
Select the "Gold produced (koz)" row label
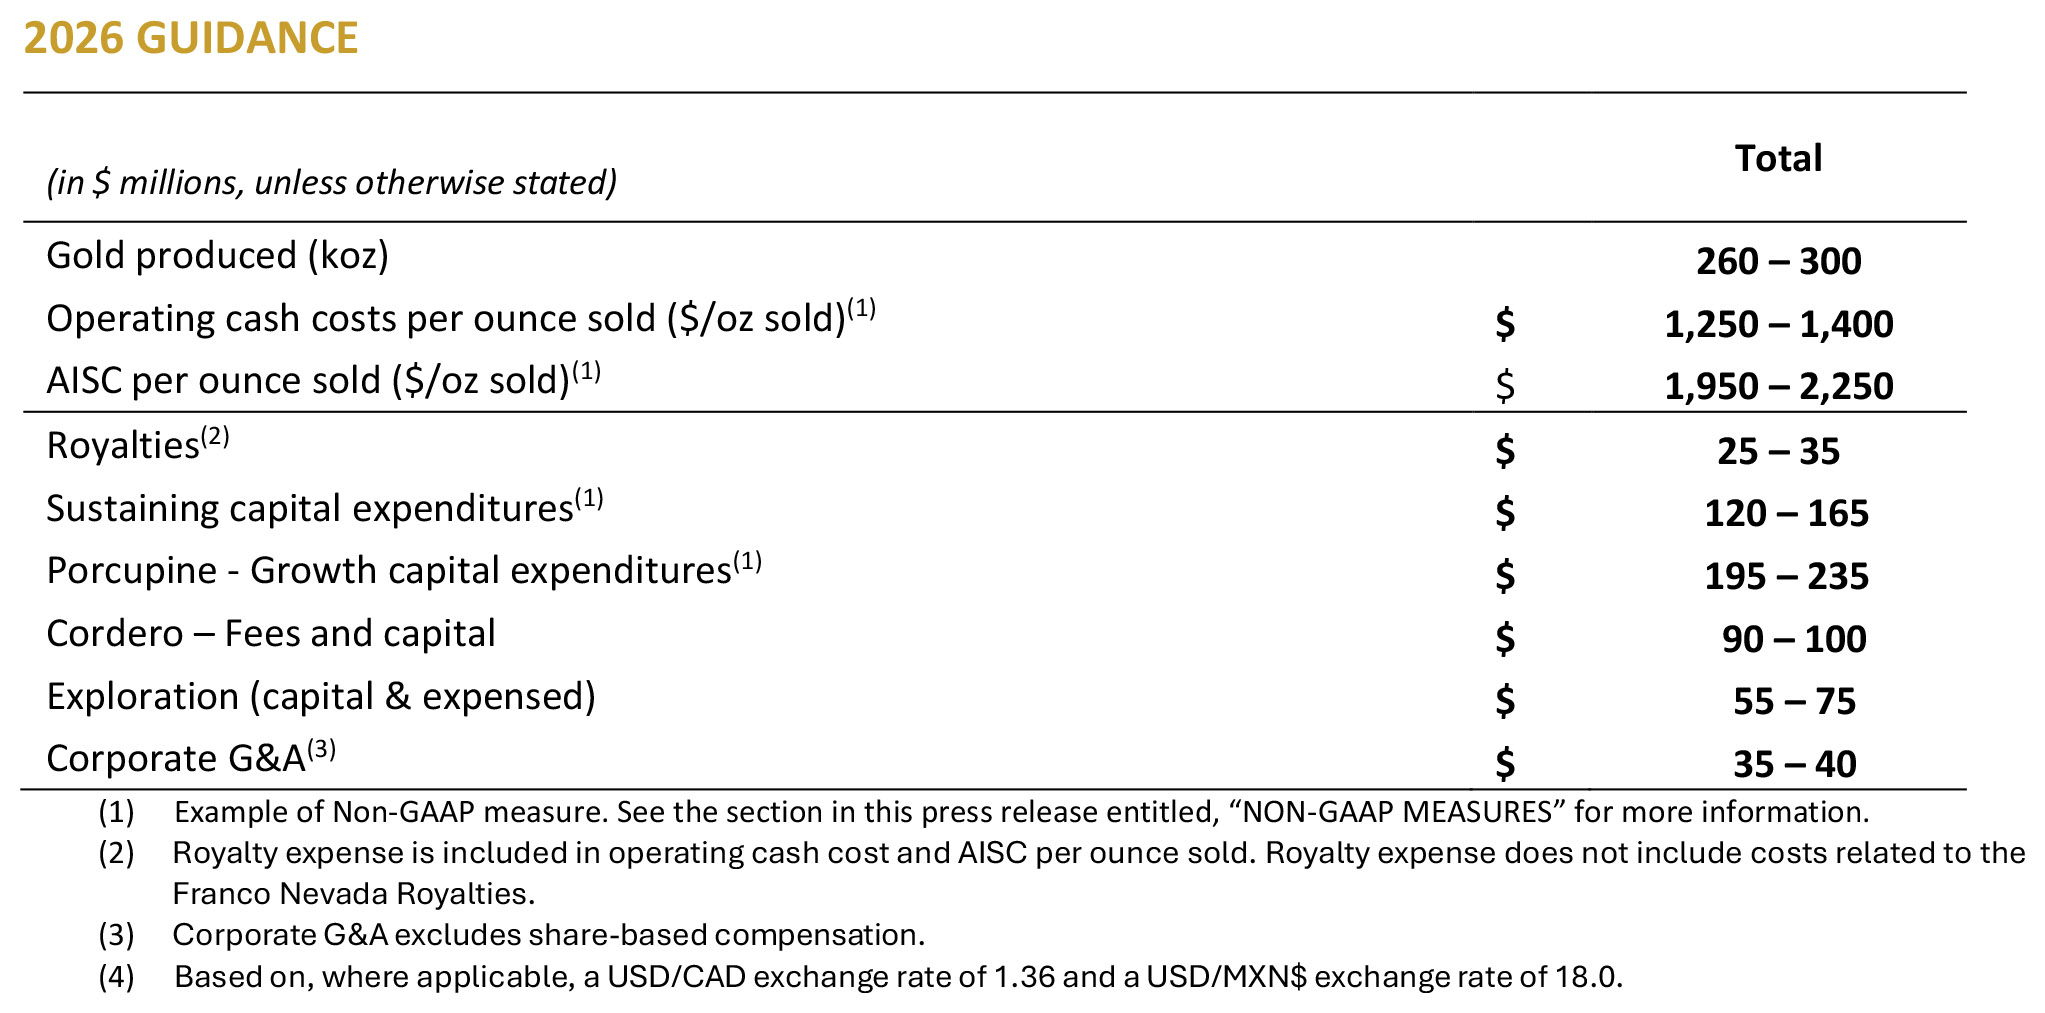(217, 256)
